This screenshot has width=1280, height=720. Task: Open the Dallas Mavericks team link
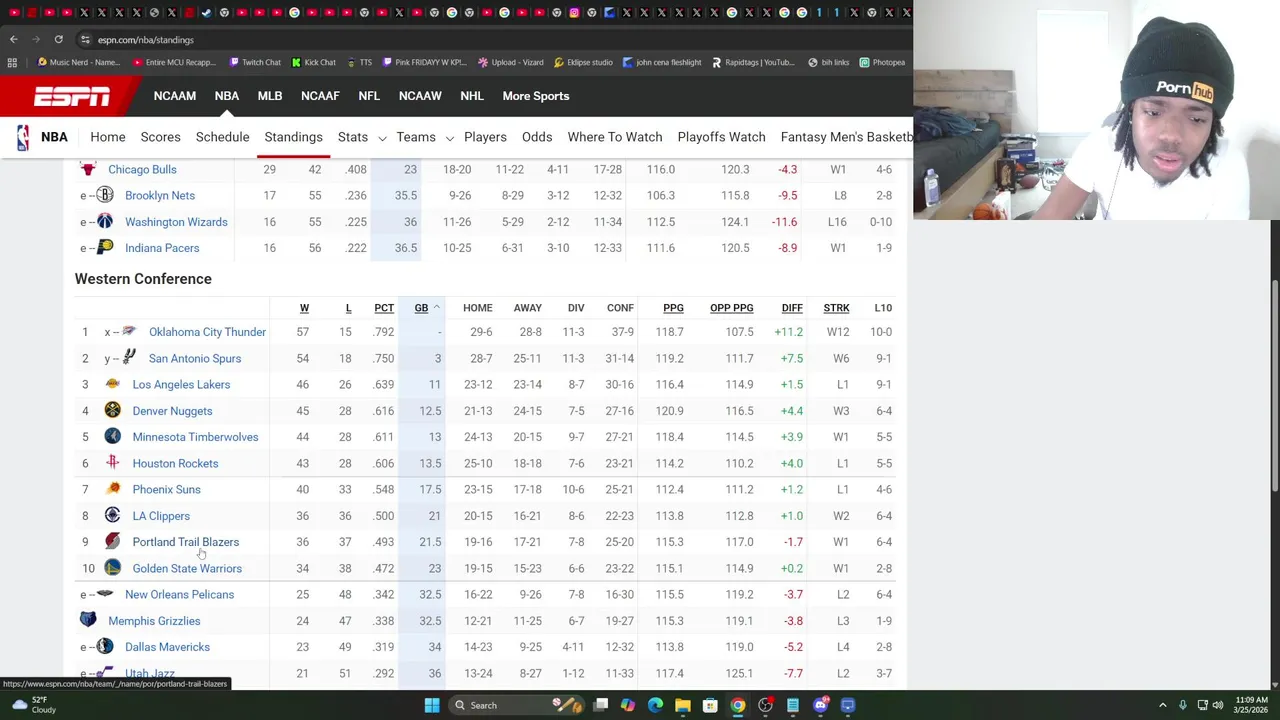tap(167, 647)
